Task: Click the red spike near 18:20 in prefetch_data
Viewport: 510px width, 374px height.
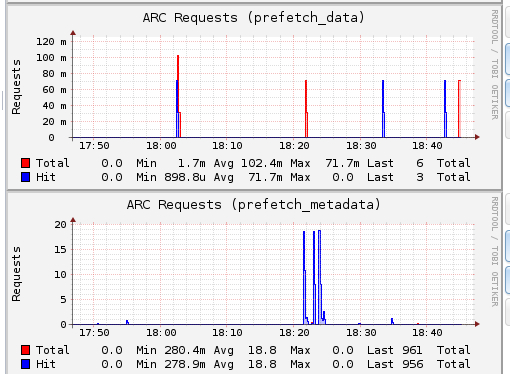Action: click(x=306, y=108)
